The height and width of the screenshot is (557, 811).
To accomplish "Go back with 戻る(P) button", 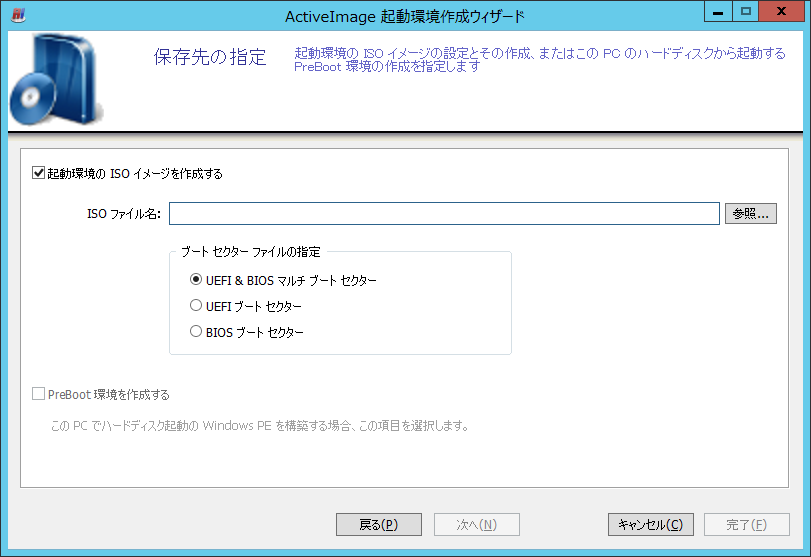I will click(379, 524).
